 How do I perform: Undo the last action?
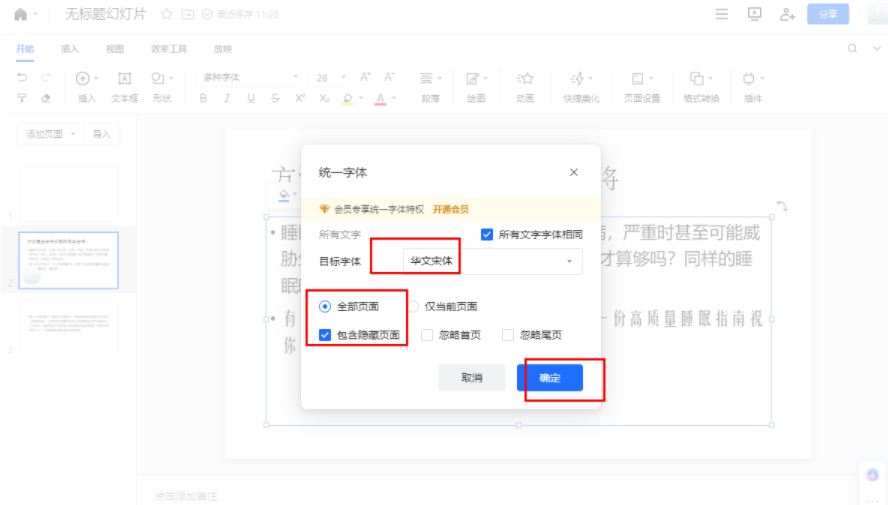pos(22,78)
